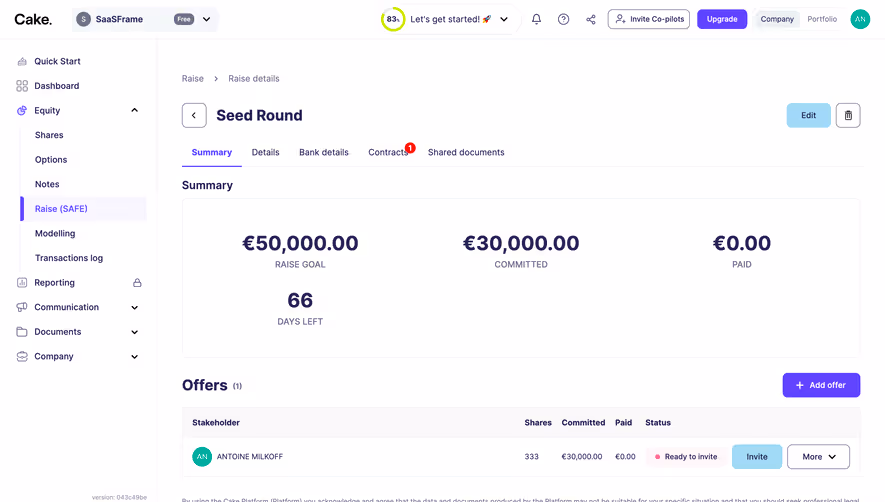Image resolution: width=885 pixels, height=502 pixels.
Task: Open the More dropdown for Antoine Milkoff
Action: [x=818, y=457]
